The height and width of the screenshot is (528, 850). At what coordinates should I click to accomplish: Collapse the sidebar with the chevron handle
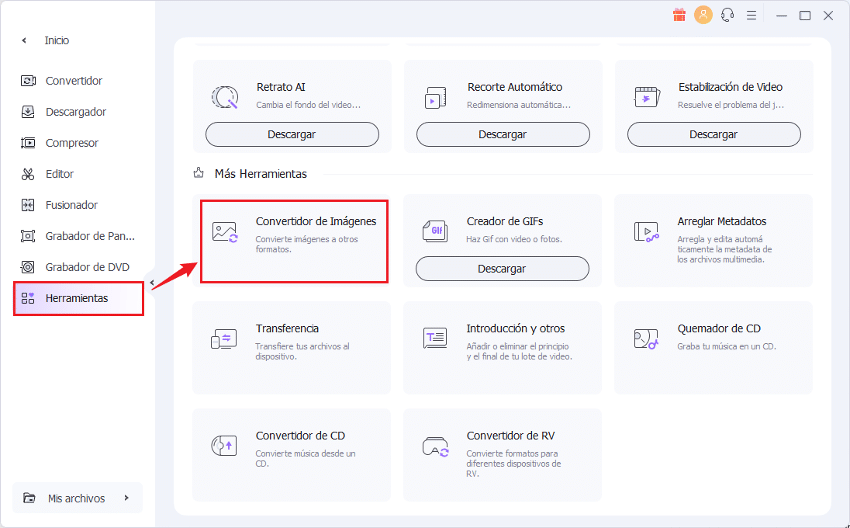pos(152,283)
